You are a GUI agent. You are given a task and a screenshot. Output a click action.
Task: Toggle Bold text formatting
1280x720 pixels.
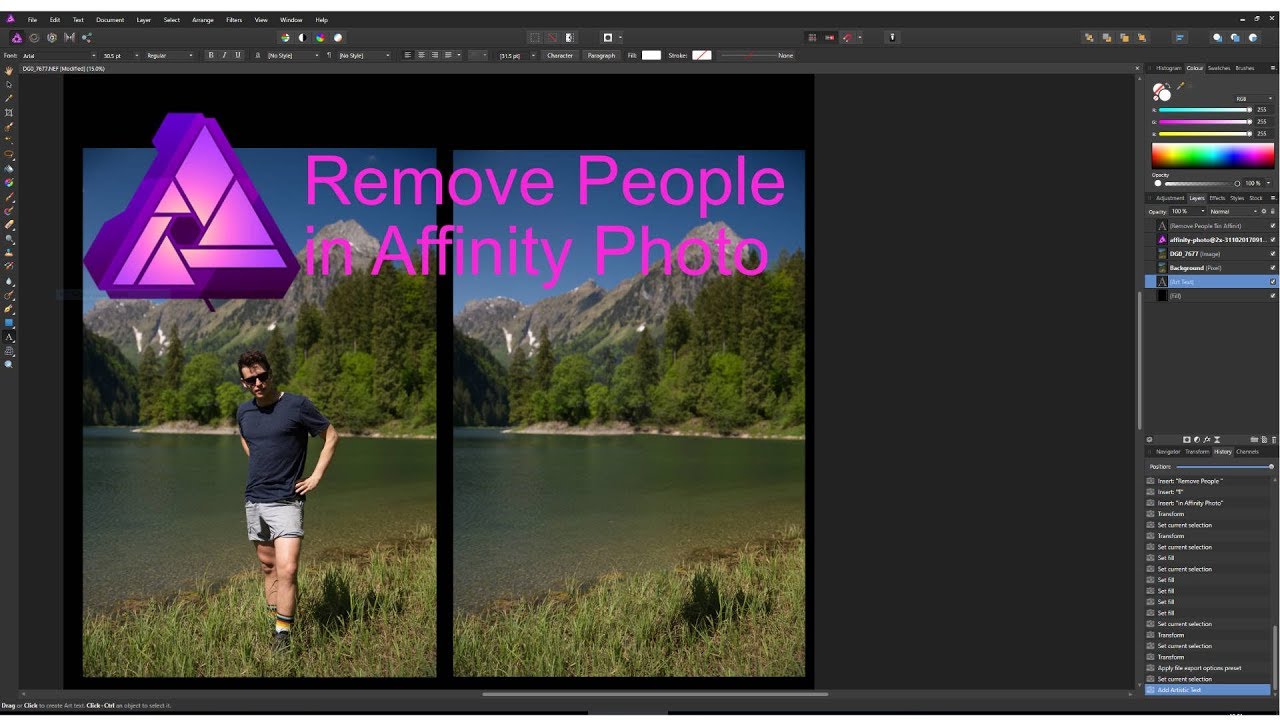211,55
